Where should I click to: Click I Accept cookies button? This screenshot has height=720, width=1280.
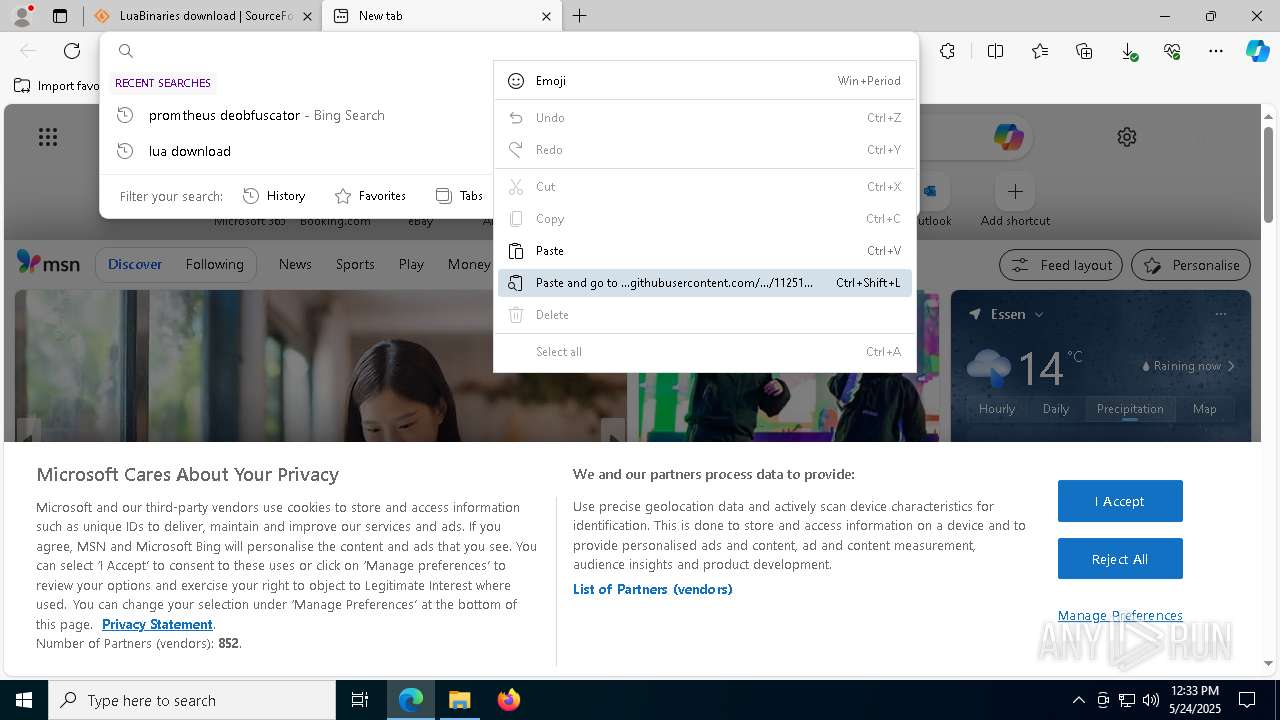pyautogui.click(x=1120, y=501)
